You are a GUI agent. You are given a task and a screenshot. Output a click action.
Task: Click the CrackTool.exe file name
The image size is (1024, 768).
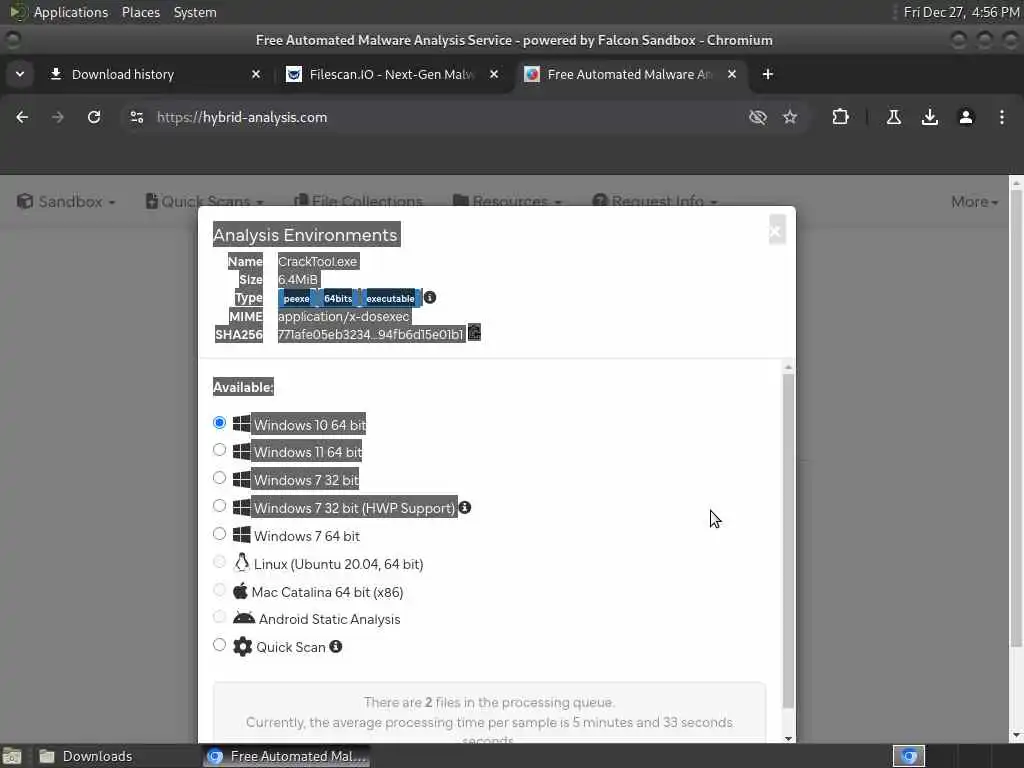(x=318, y=261)
